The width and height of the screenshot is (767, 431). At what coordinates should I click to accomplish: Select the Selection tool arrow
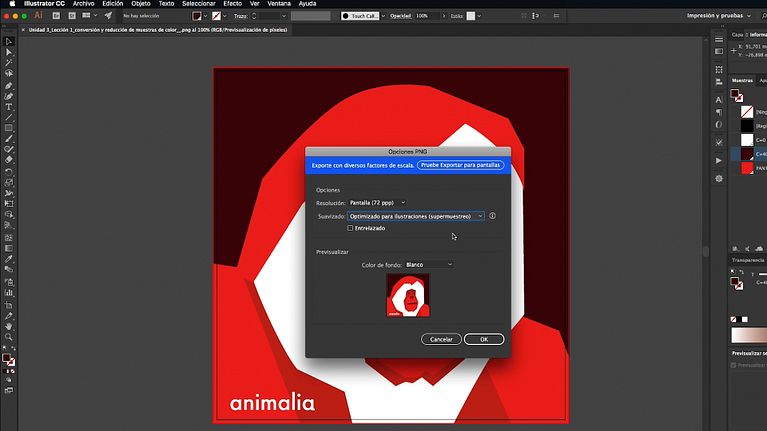point(8,42)
